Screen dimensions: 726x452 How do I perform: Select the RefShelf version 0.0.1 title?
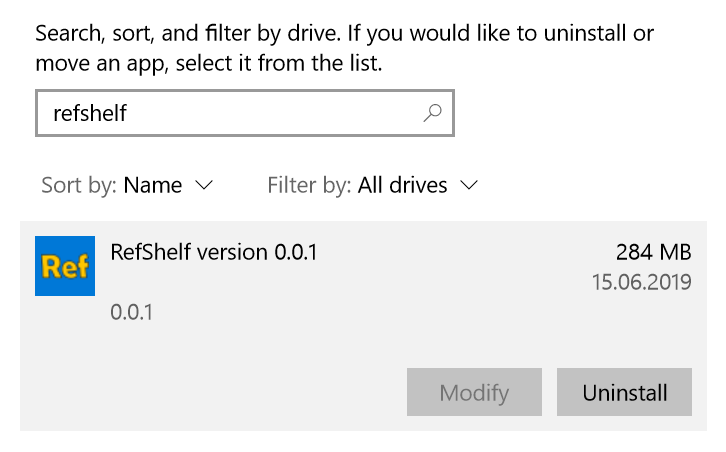(x=214, y=252)
